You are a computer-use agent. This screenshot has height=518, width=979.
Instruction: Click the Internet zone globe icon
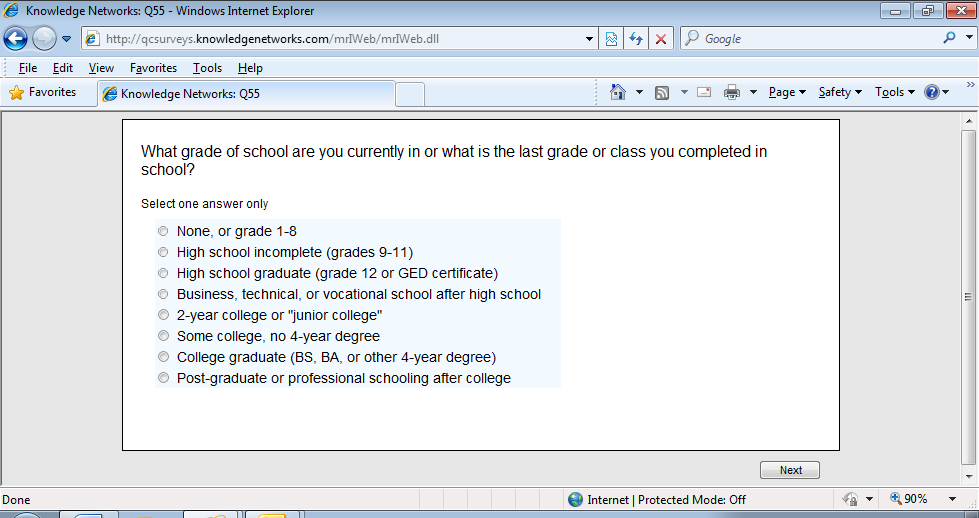point(575,499)
